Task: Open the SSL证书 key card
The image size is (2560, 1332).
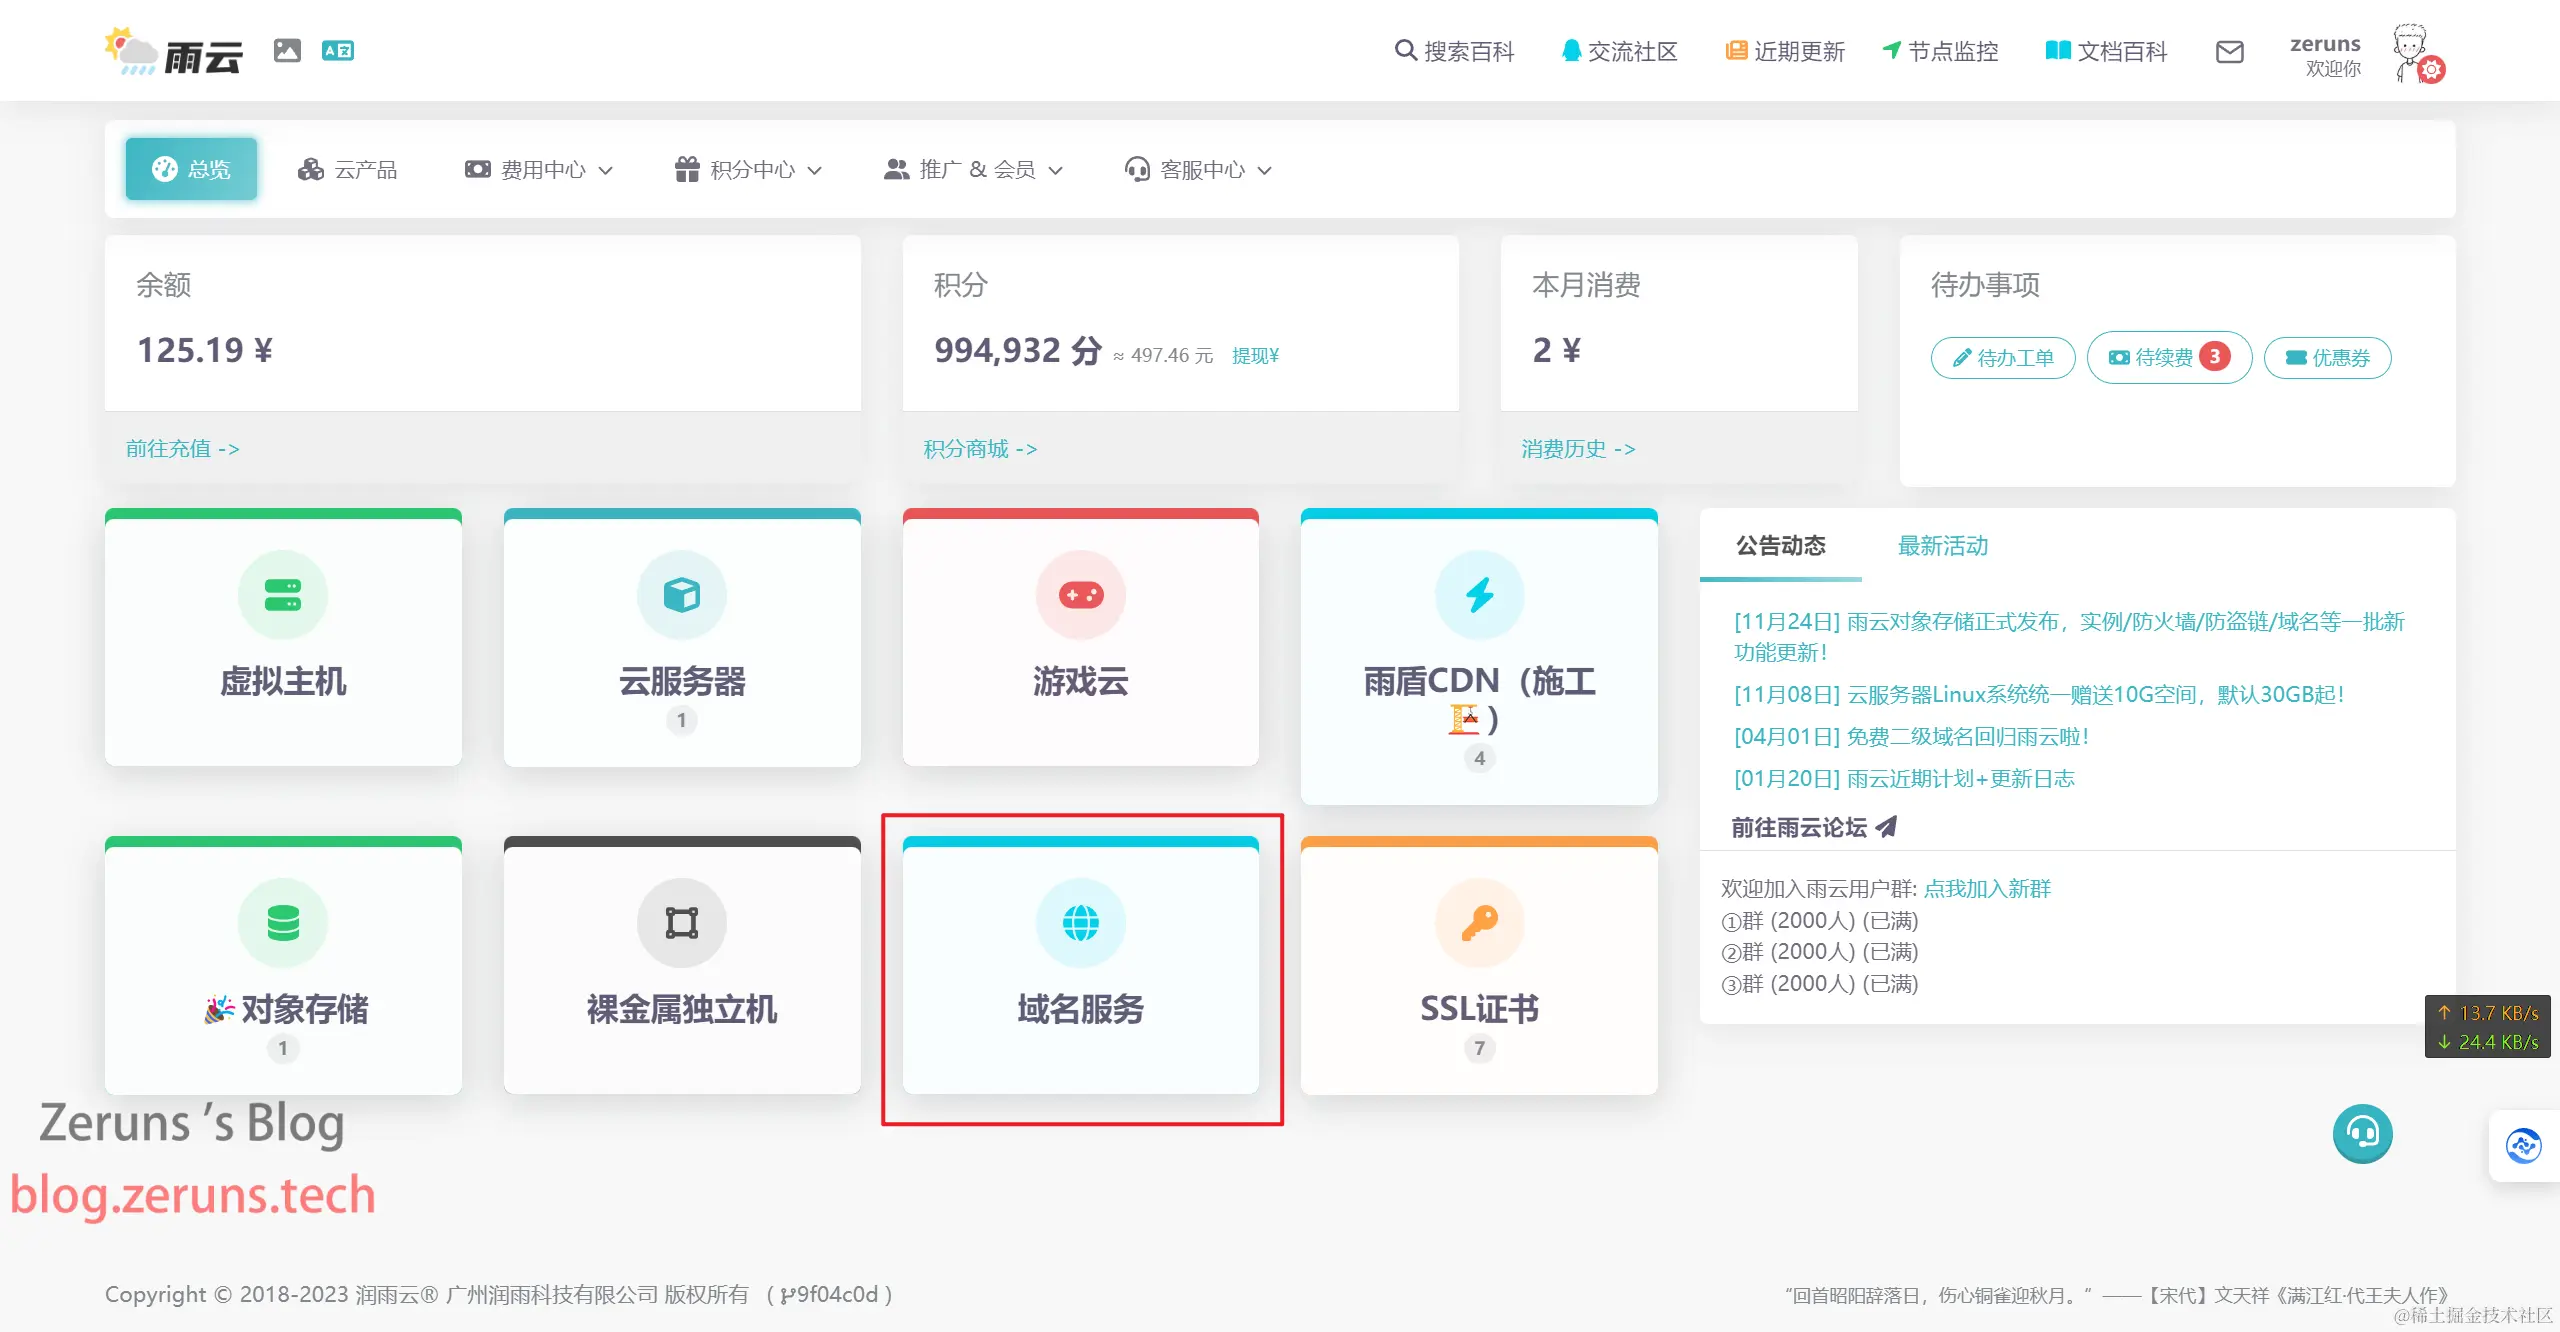Action: tap(1478, 965)
